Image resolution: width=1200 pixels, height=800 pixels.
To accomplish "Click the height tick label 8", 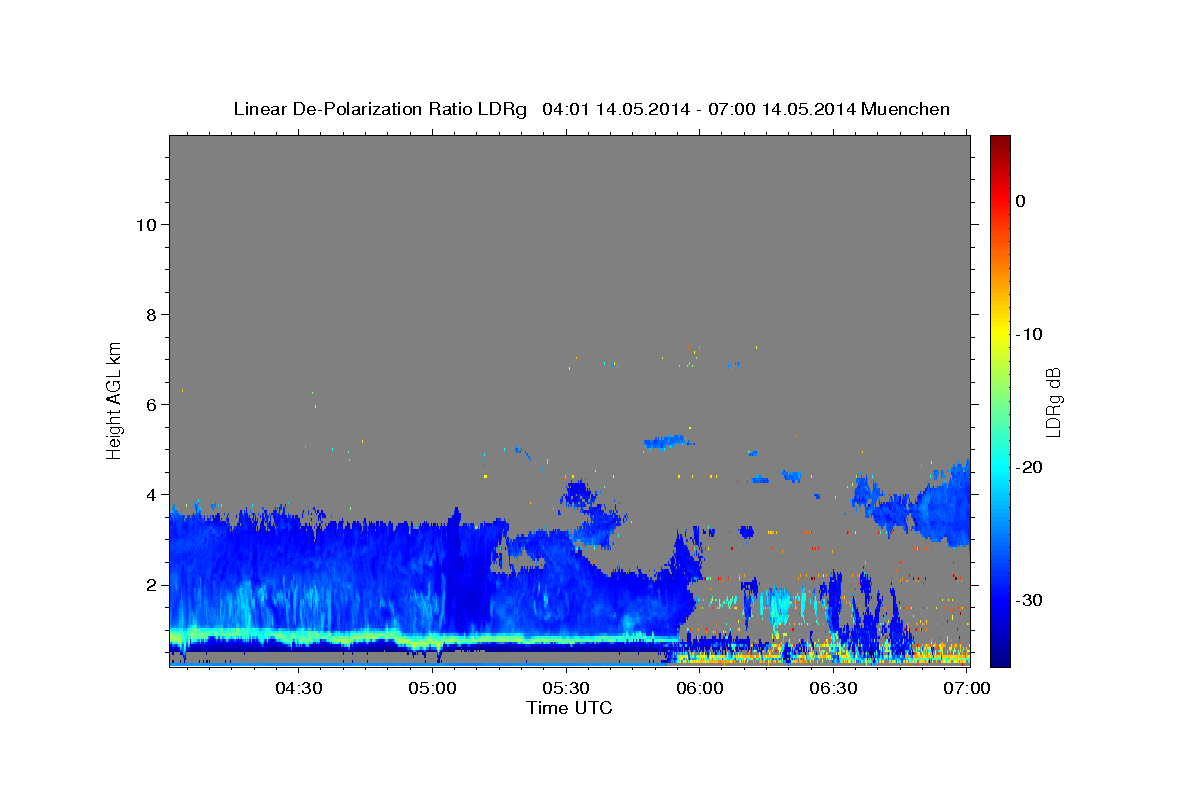I will [153, 315].
